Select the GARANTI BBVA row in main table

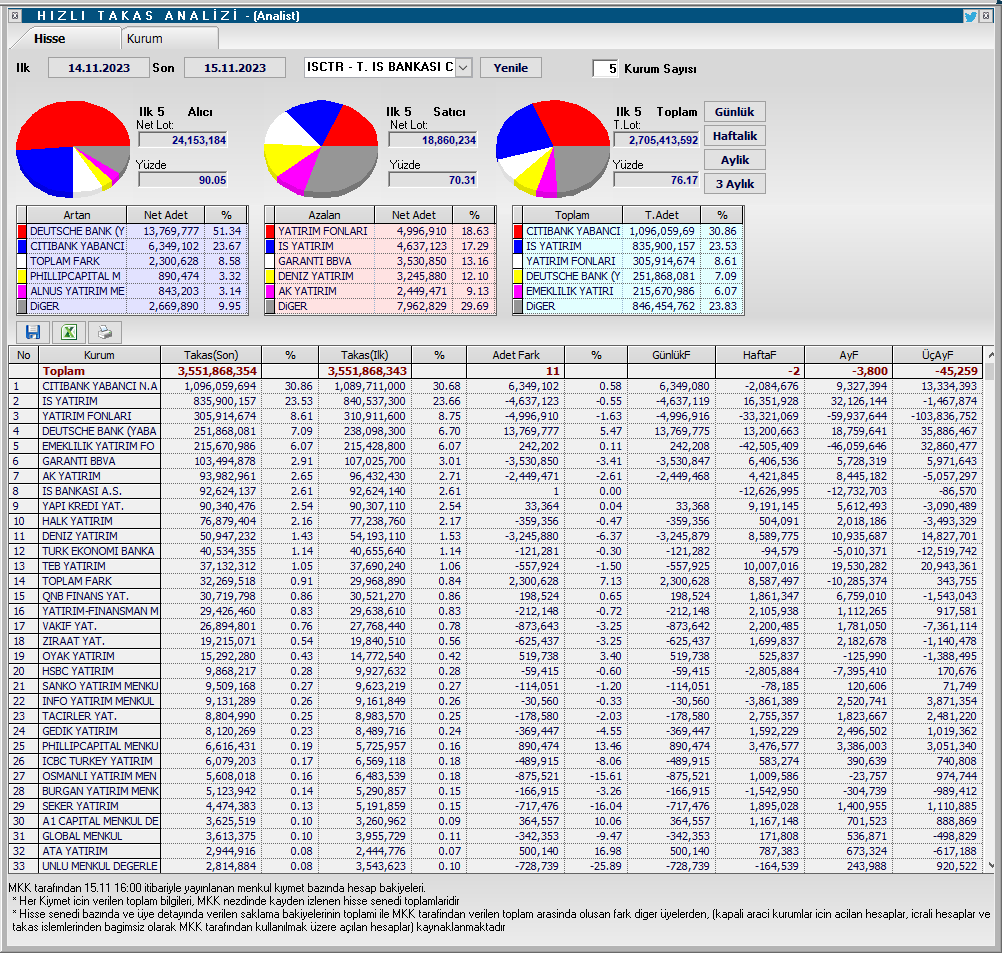pyautogui.click(x=495, y=461)
